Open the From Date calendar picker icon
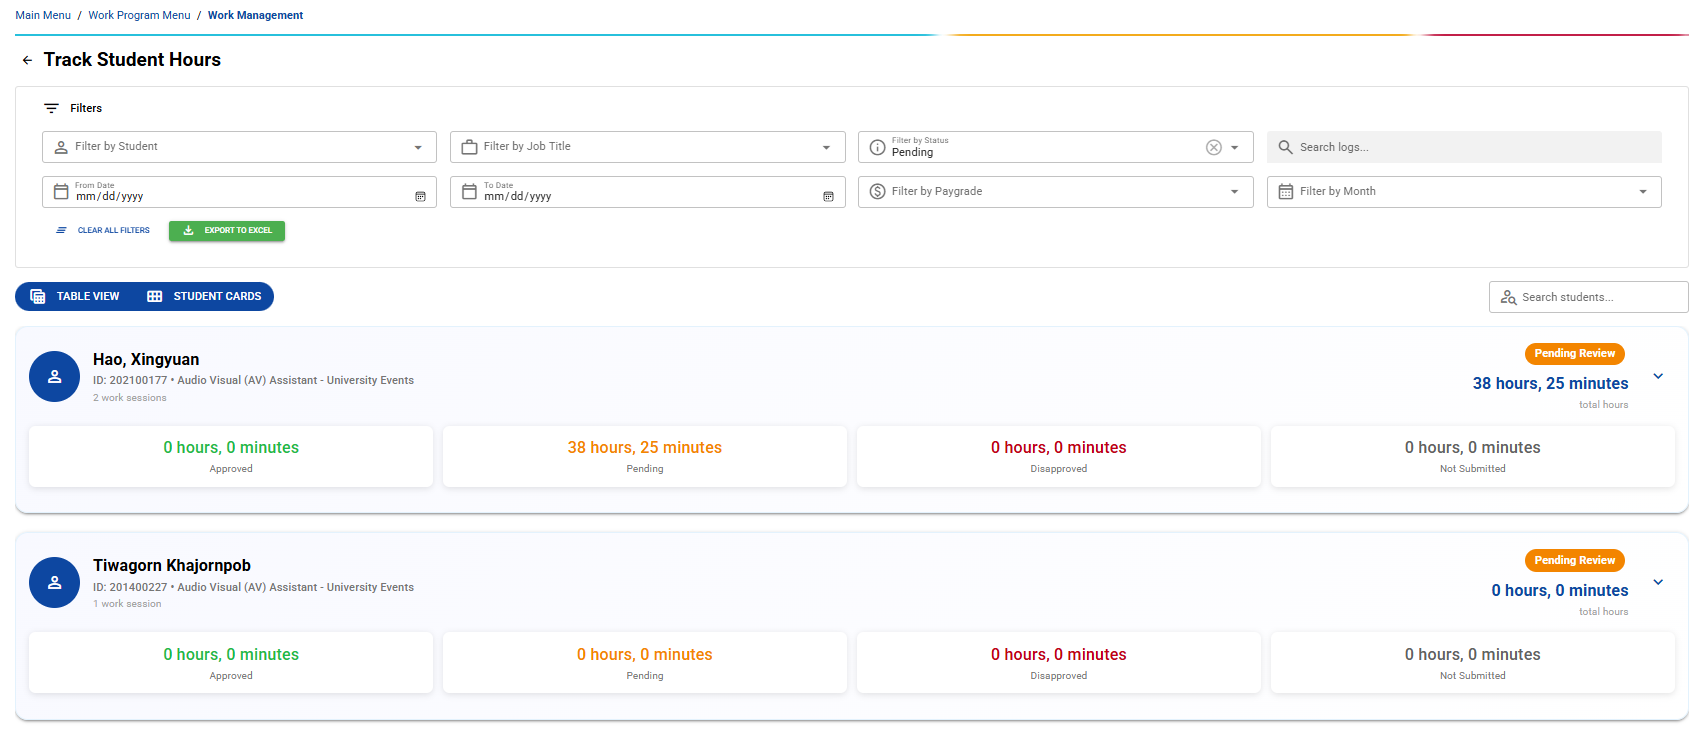The width and height of the screenshot is (1701, 741). (x=420, y=197)
